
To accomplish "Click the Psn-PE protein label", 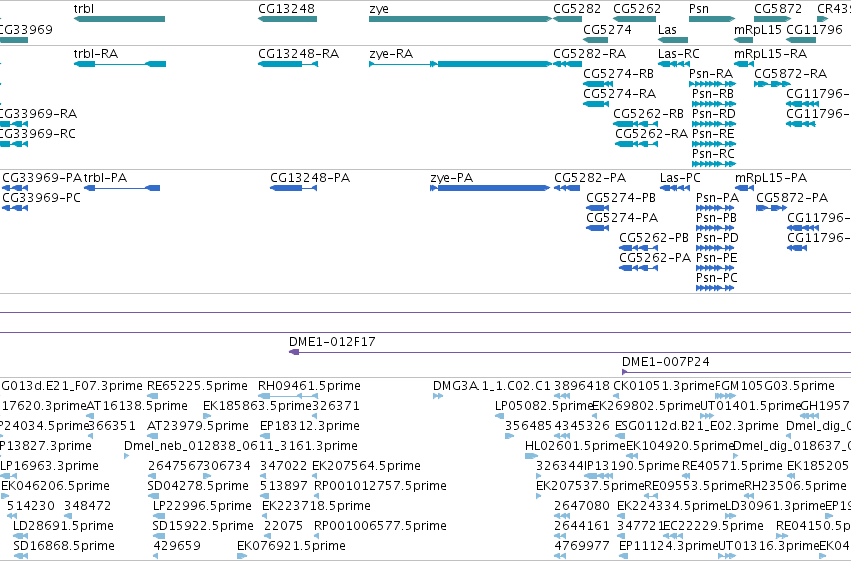I will [717, 258].
